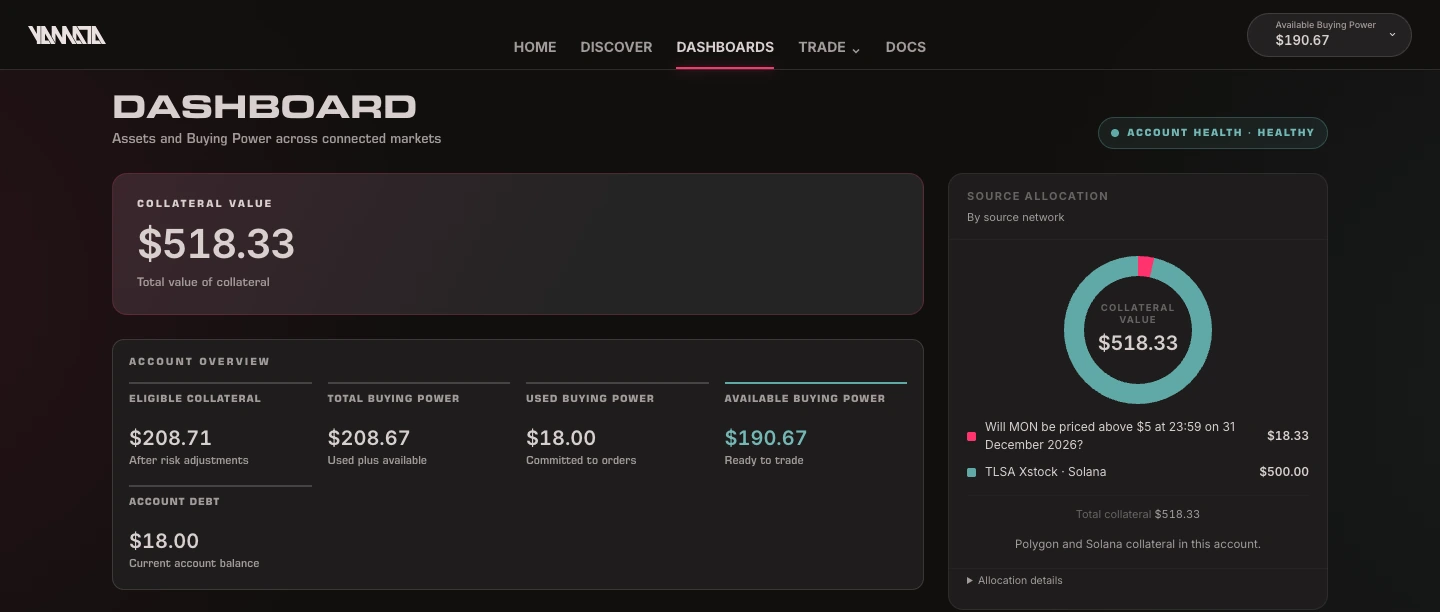Click 'Committed to orders' caption
Screen dimensions: 1440x612
click(581, 460)
